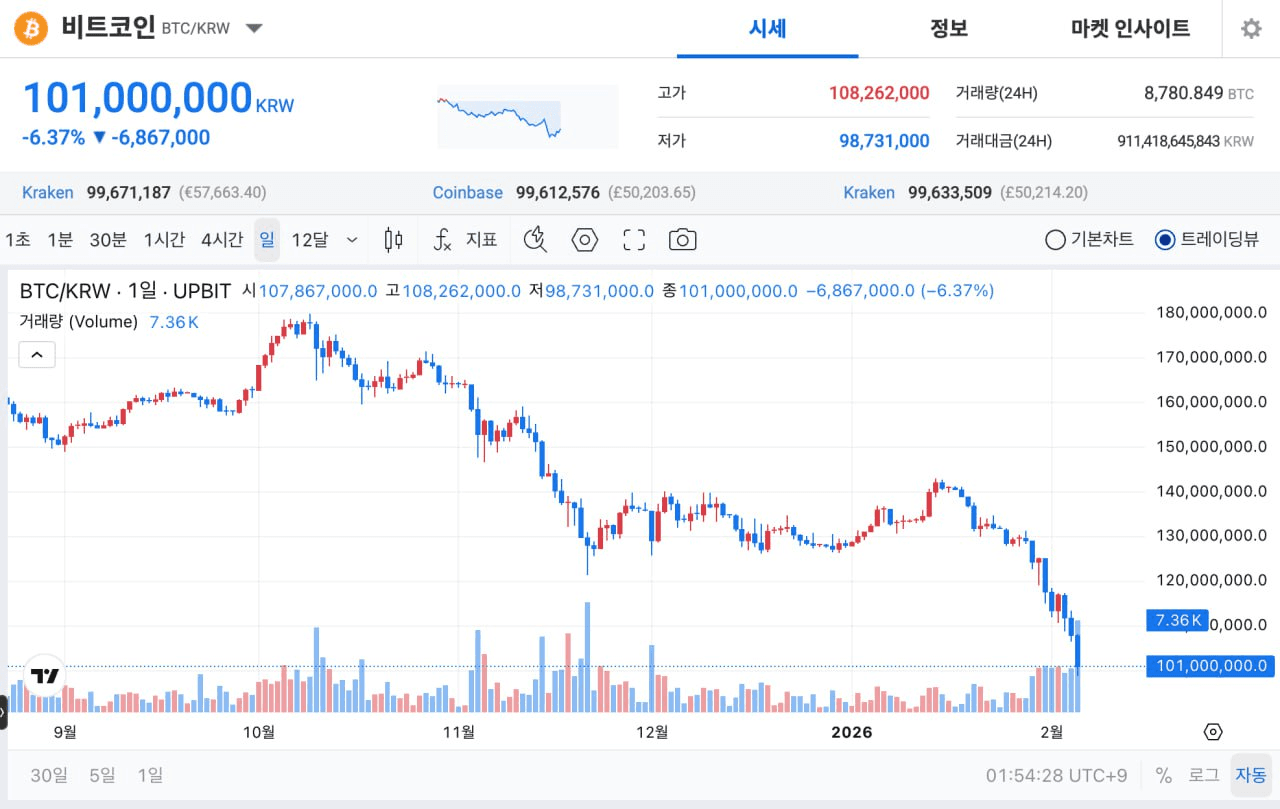Open the settings gear at top right
Screen dimensions: 1280x809
1251,29
